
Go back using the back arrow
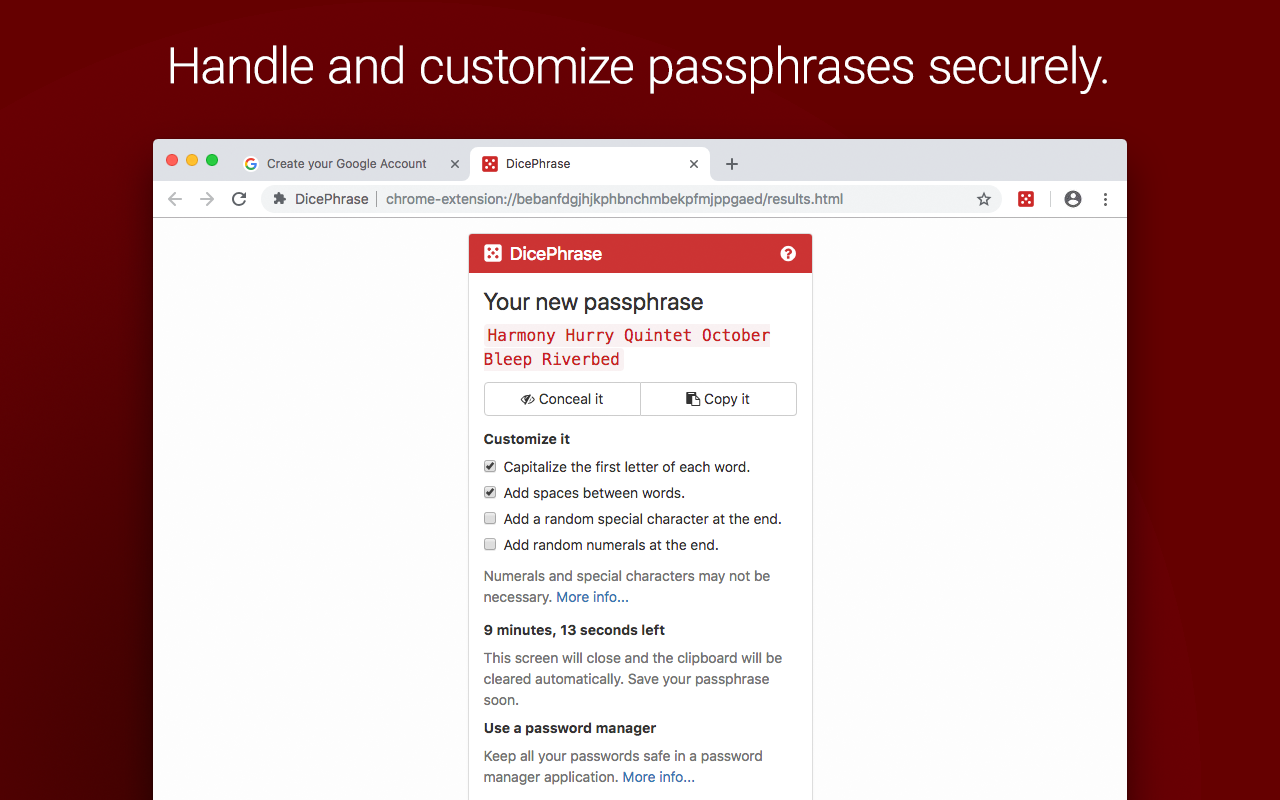tap(175, 199)
